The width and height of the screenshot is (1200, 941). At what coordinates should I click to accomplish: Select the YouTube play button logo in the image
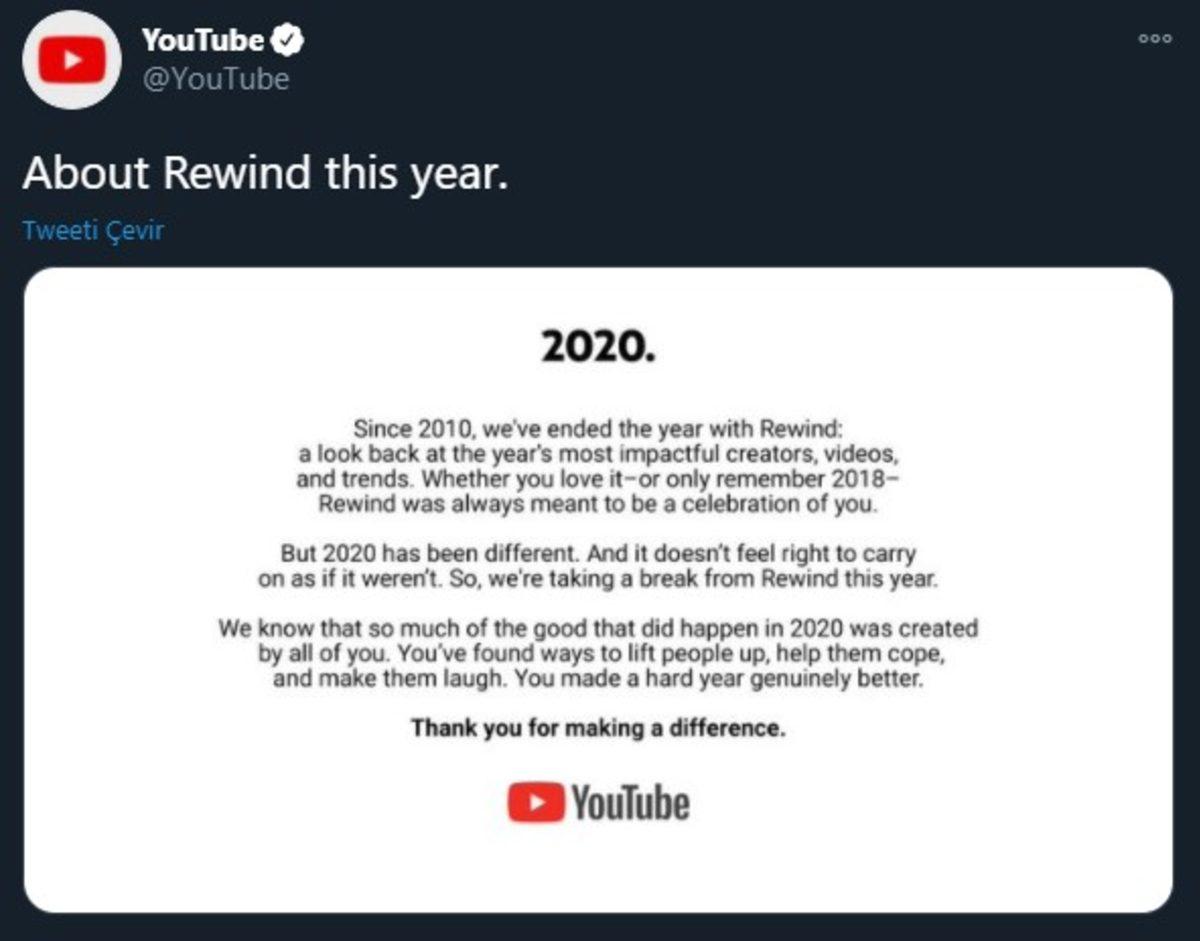click(536, 801)
